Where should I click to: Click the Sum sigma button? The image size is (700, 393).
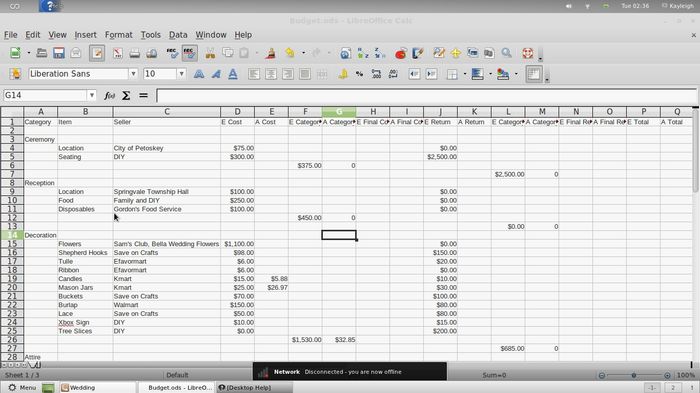[126, 95]
